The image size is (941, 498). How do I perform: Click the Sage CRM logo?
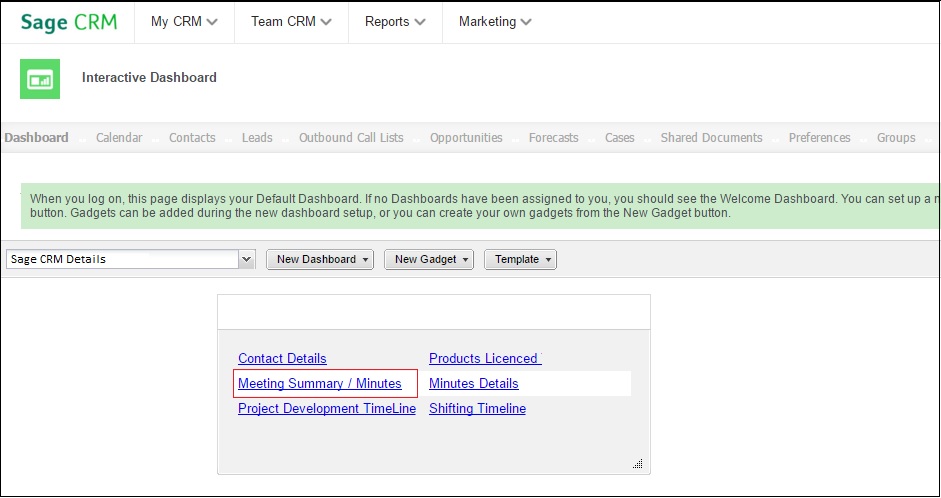pyautogui.click(x=68, y=22)
